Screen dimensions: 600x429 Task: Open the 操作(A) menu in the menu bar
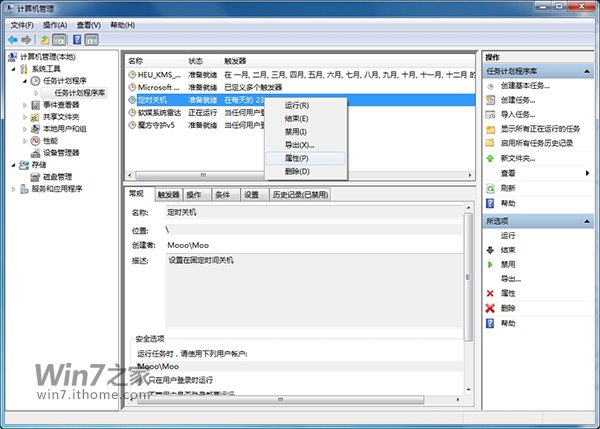point(55,23)
